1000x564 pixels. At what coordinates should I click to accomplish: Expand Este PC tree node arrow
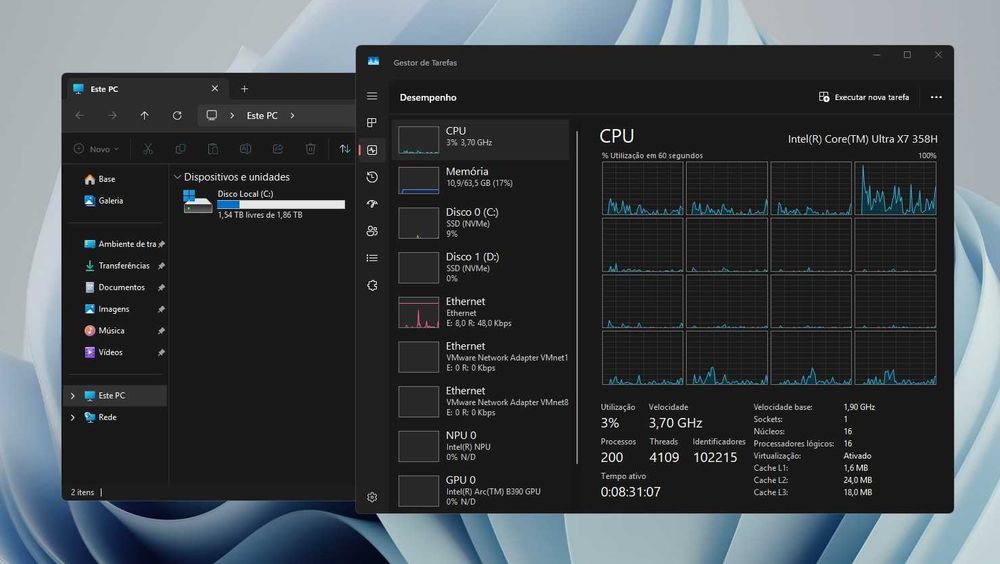click(x=73, y=396)
